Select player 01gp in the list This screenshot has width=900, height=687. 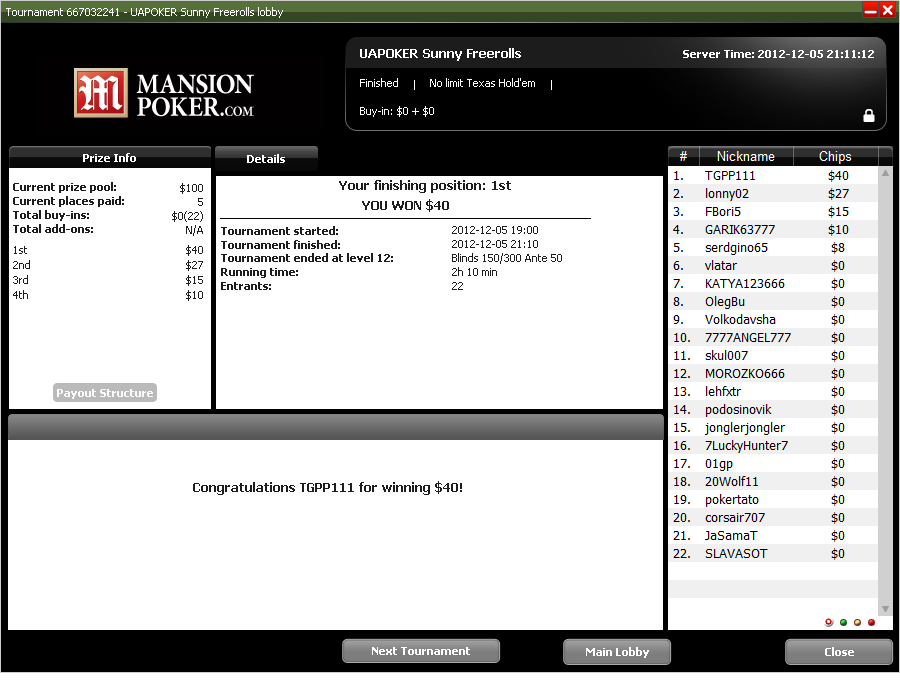(x=773, y=463)
